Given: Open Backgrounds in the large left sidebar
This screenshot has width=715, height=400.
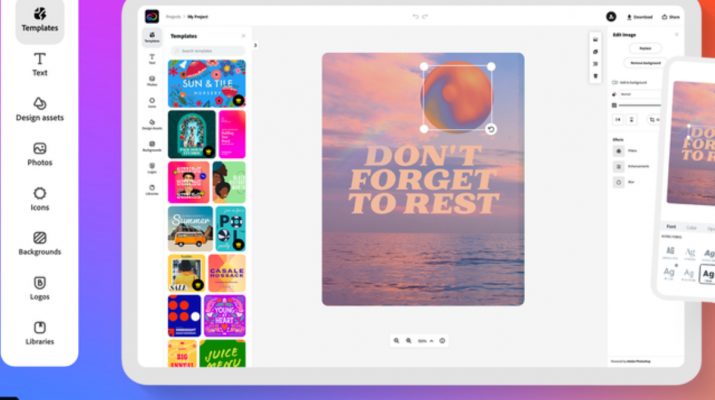Looking at the screenshot, I should [40, 244].
